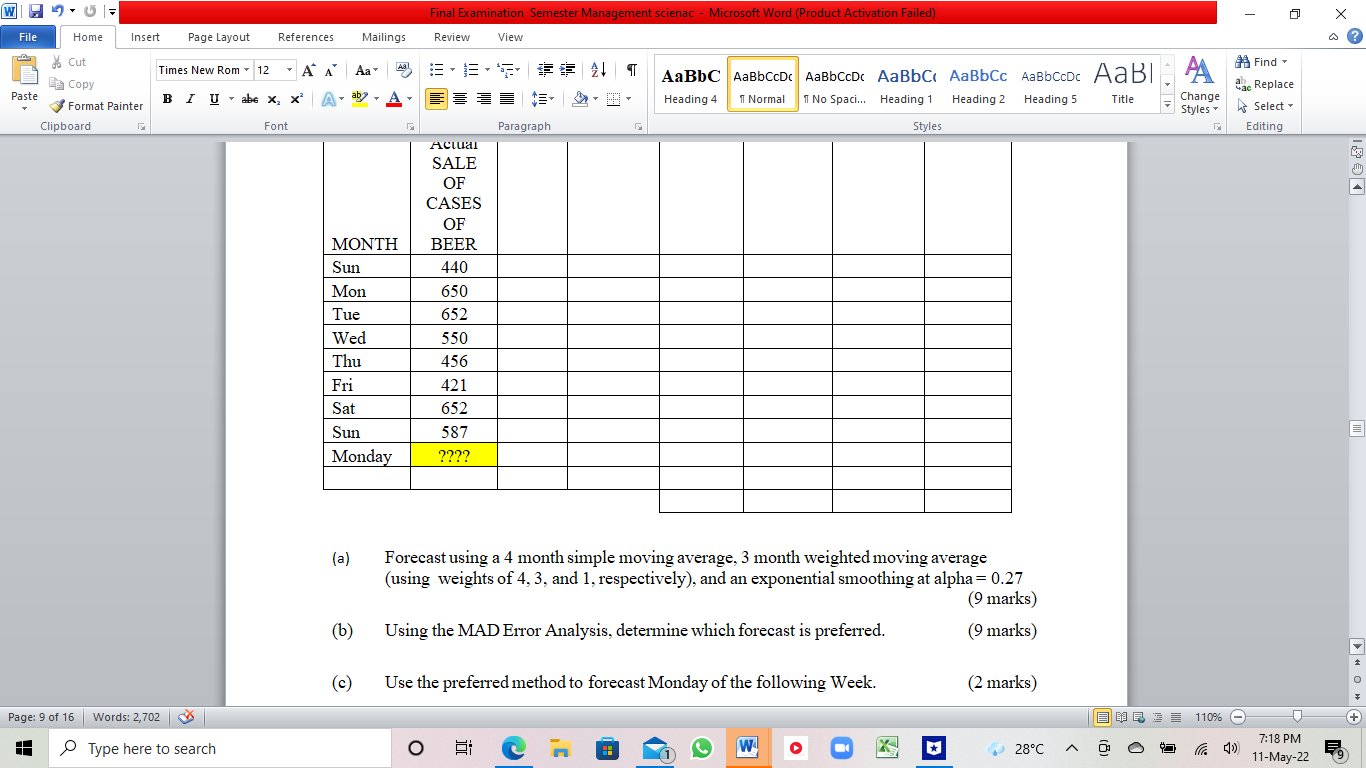Switch to the Mailings tab
This screenshot has width=1366, height=768.
[383, 36]
